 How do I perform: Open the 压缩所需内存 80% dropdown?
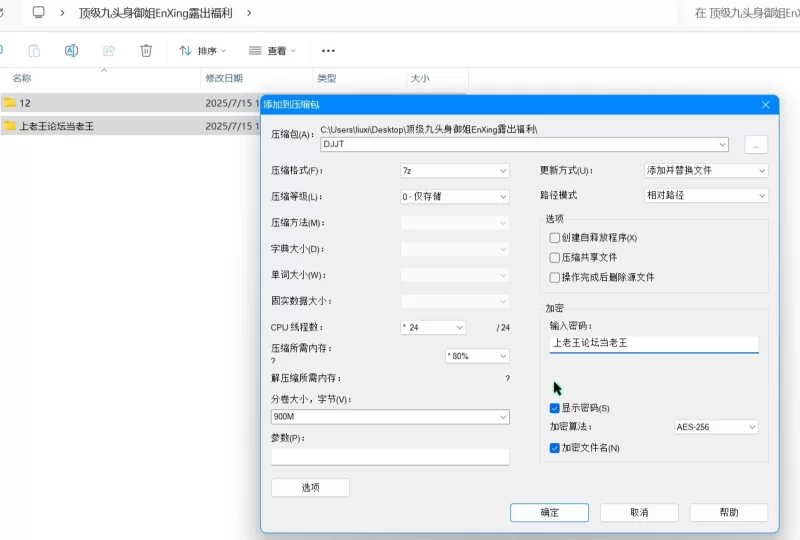click(477, 356)
